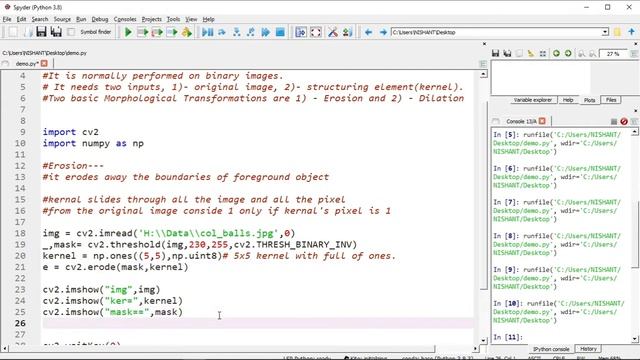Switch to the Variable explorer tab
This screenshot has height=360, width=640.
(532, 100)
